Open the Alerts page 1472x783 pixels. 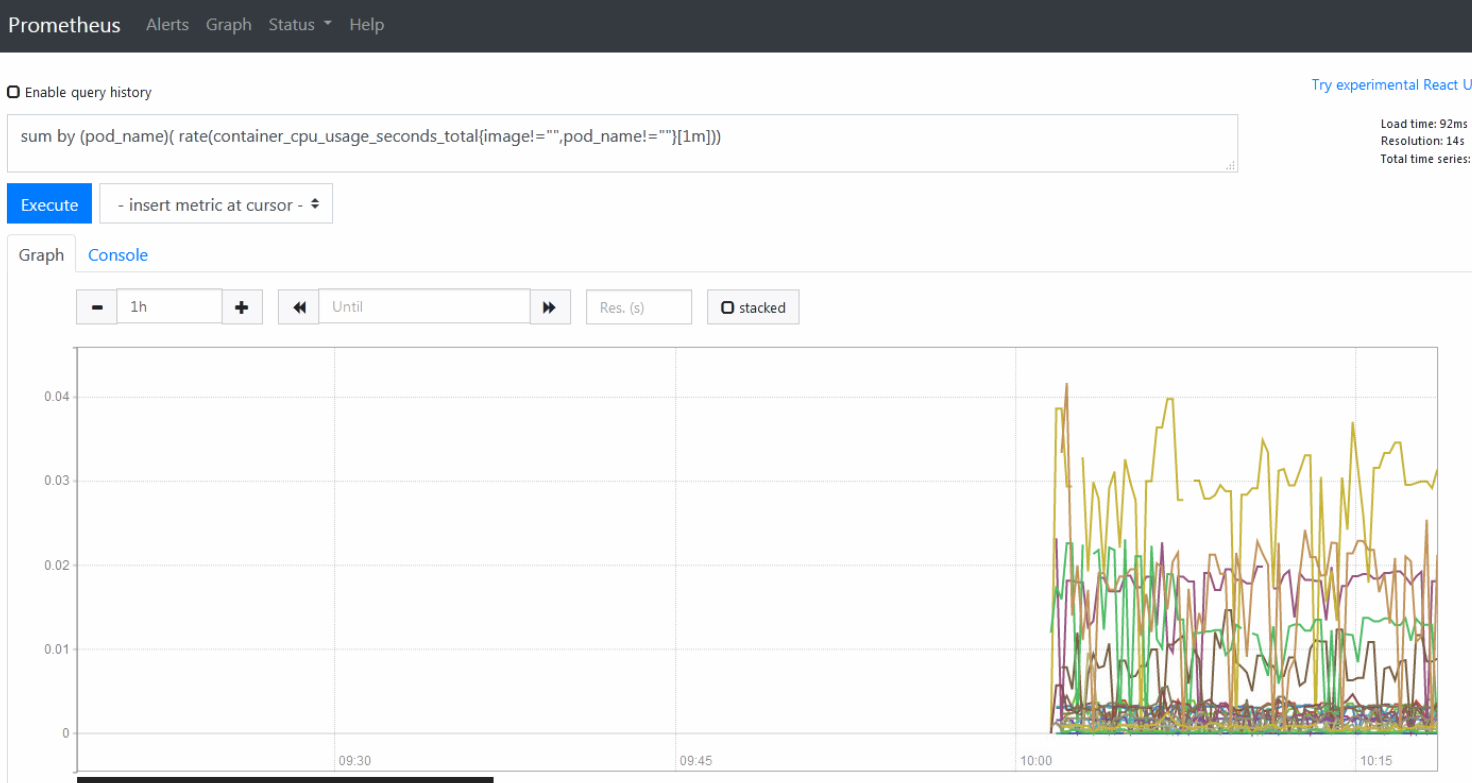(x=167, y=25)
